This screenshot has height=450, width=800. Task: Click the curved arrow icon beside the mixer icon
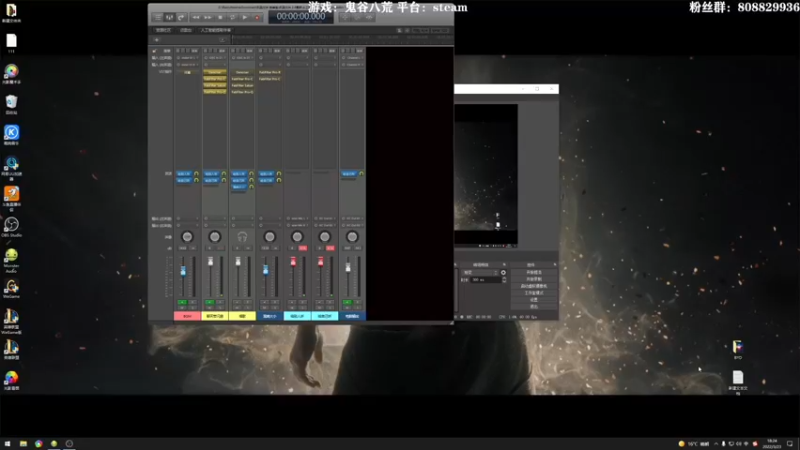181,17
